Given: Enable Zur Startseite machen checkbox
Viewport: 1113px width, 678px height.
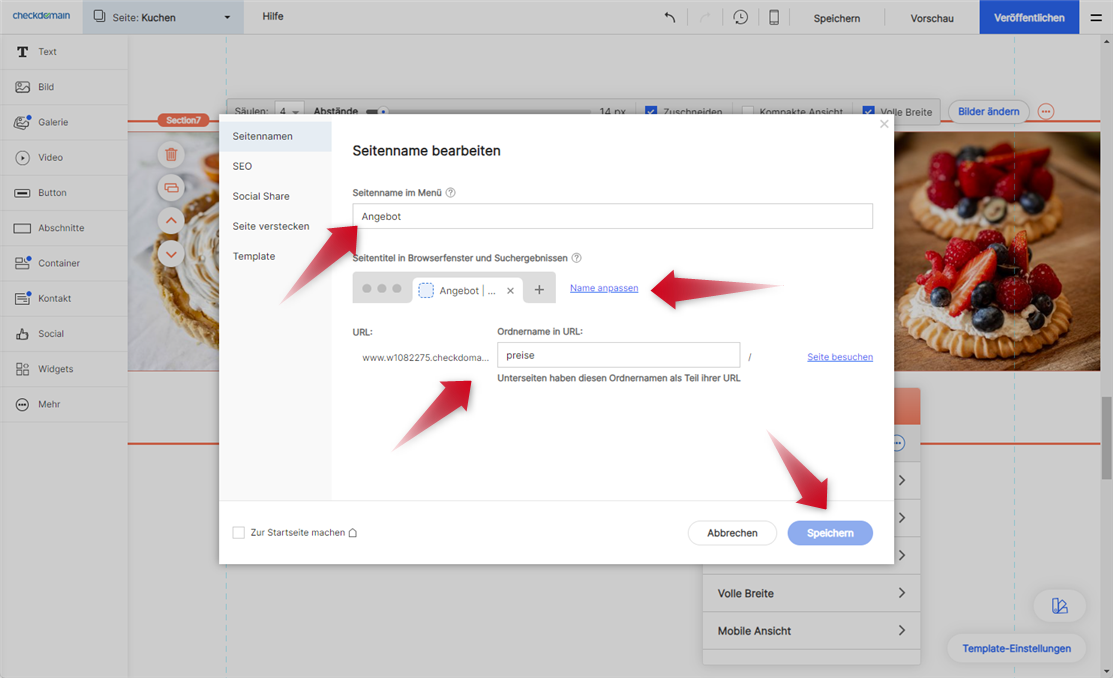Looking at the screenshot, I should pos(238,533).
